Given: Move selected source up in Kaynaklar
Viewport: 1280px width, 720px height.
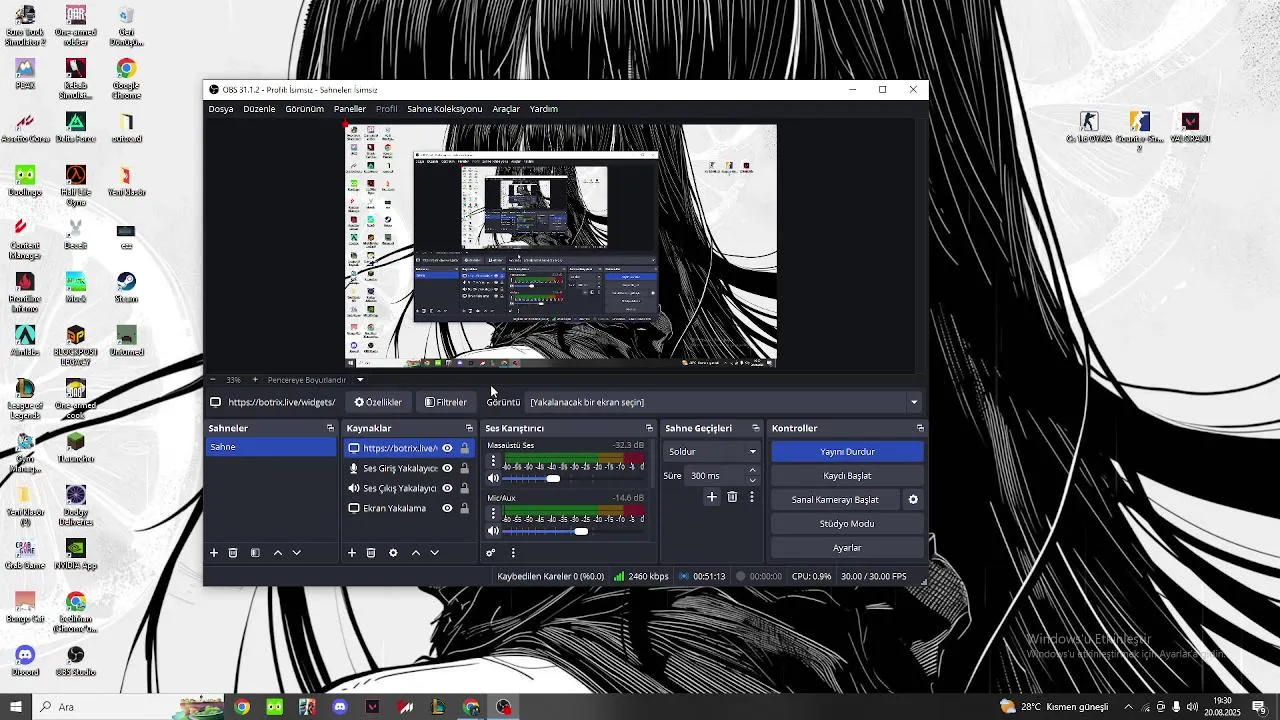Looking at the screenshot, I should (416, 553).
